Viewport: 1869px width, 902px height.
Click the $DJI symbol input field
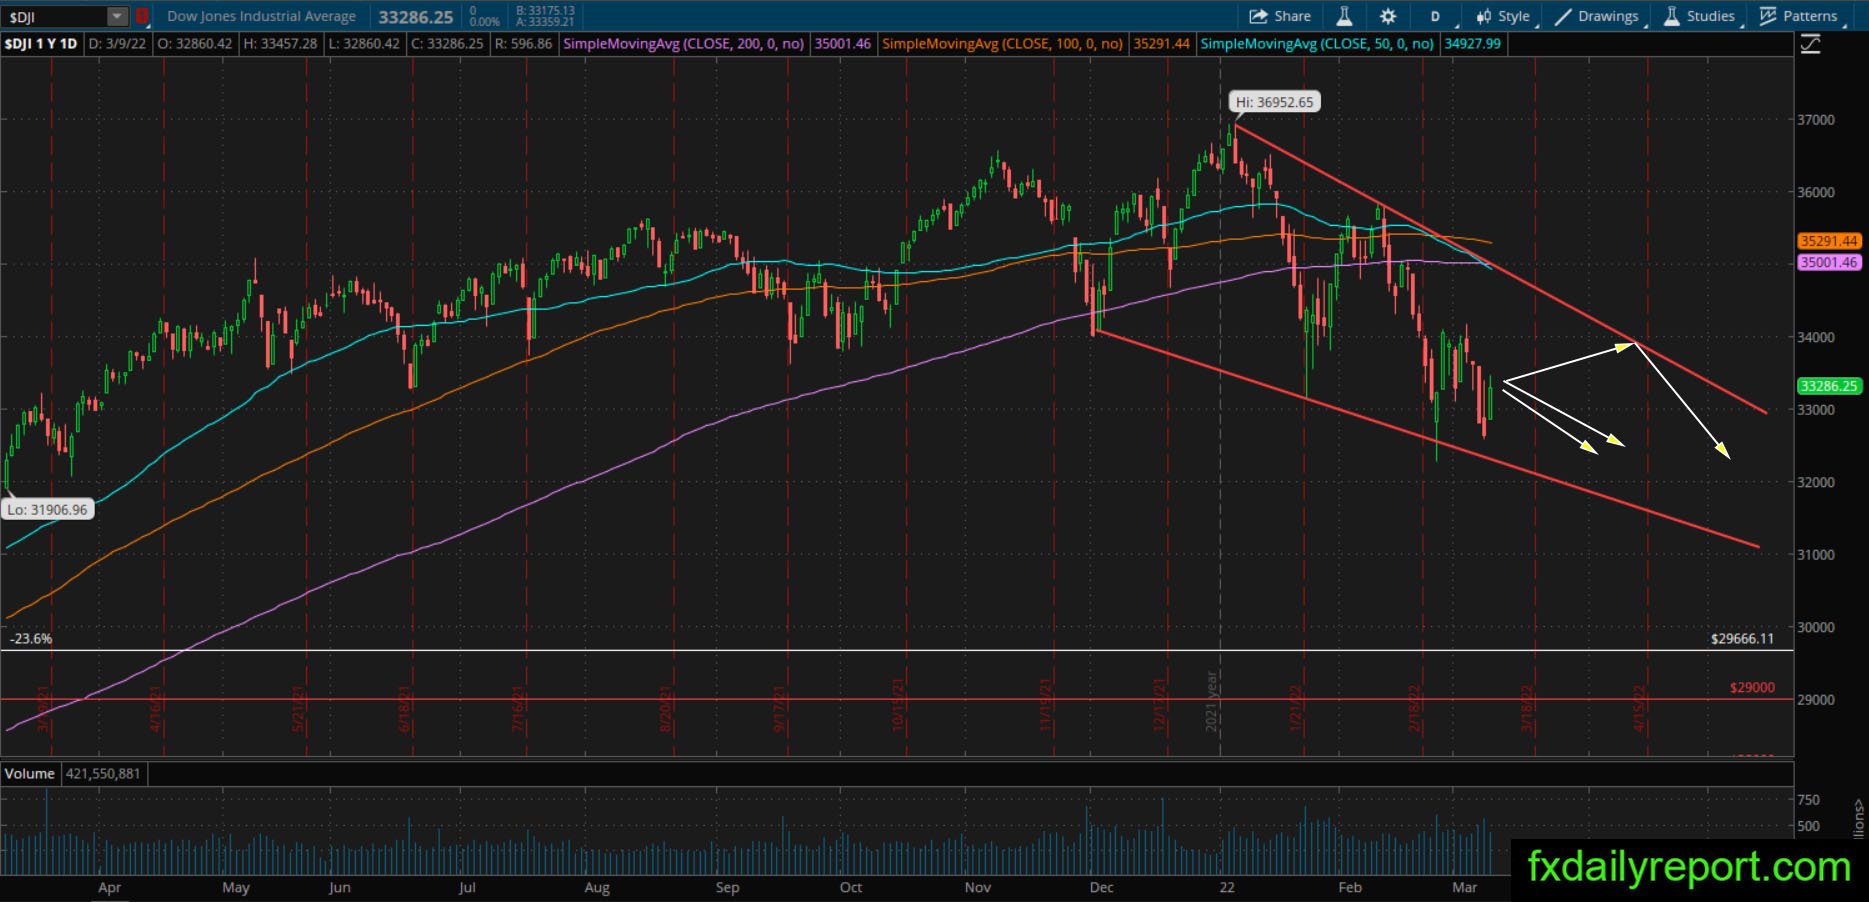click(56, 16)
